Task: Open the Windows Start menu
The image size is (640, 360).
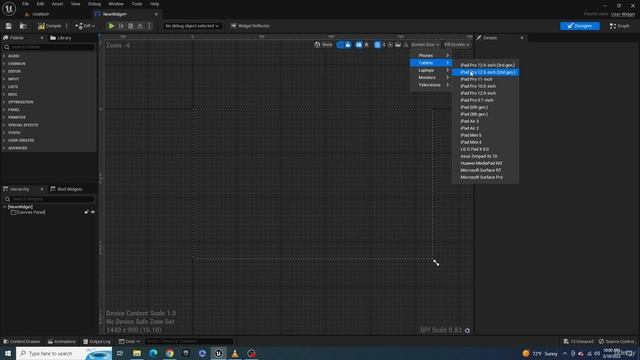Action: (8, 353)
